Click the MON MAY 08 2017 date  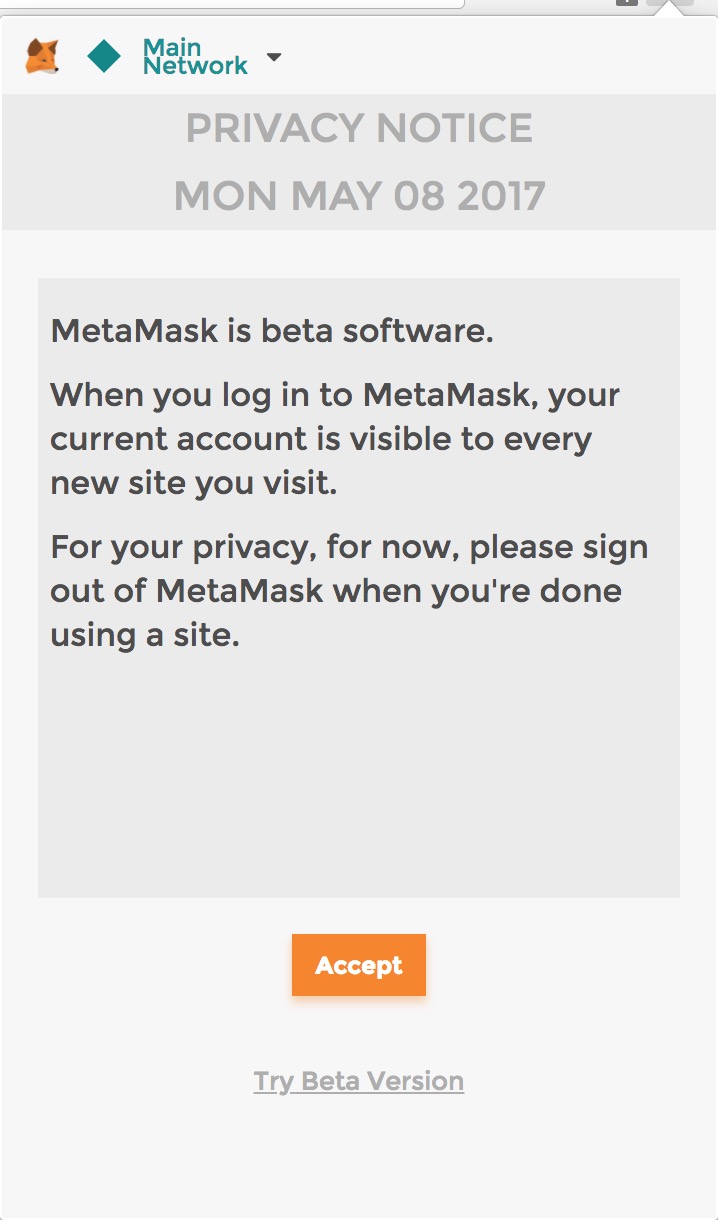point(359,196)
